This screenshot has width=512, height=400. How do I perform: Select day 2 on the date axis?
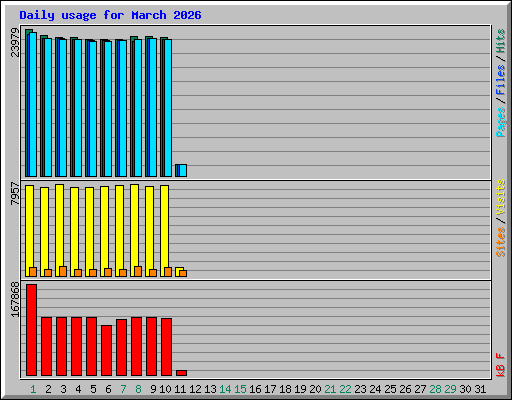(48, 389)
